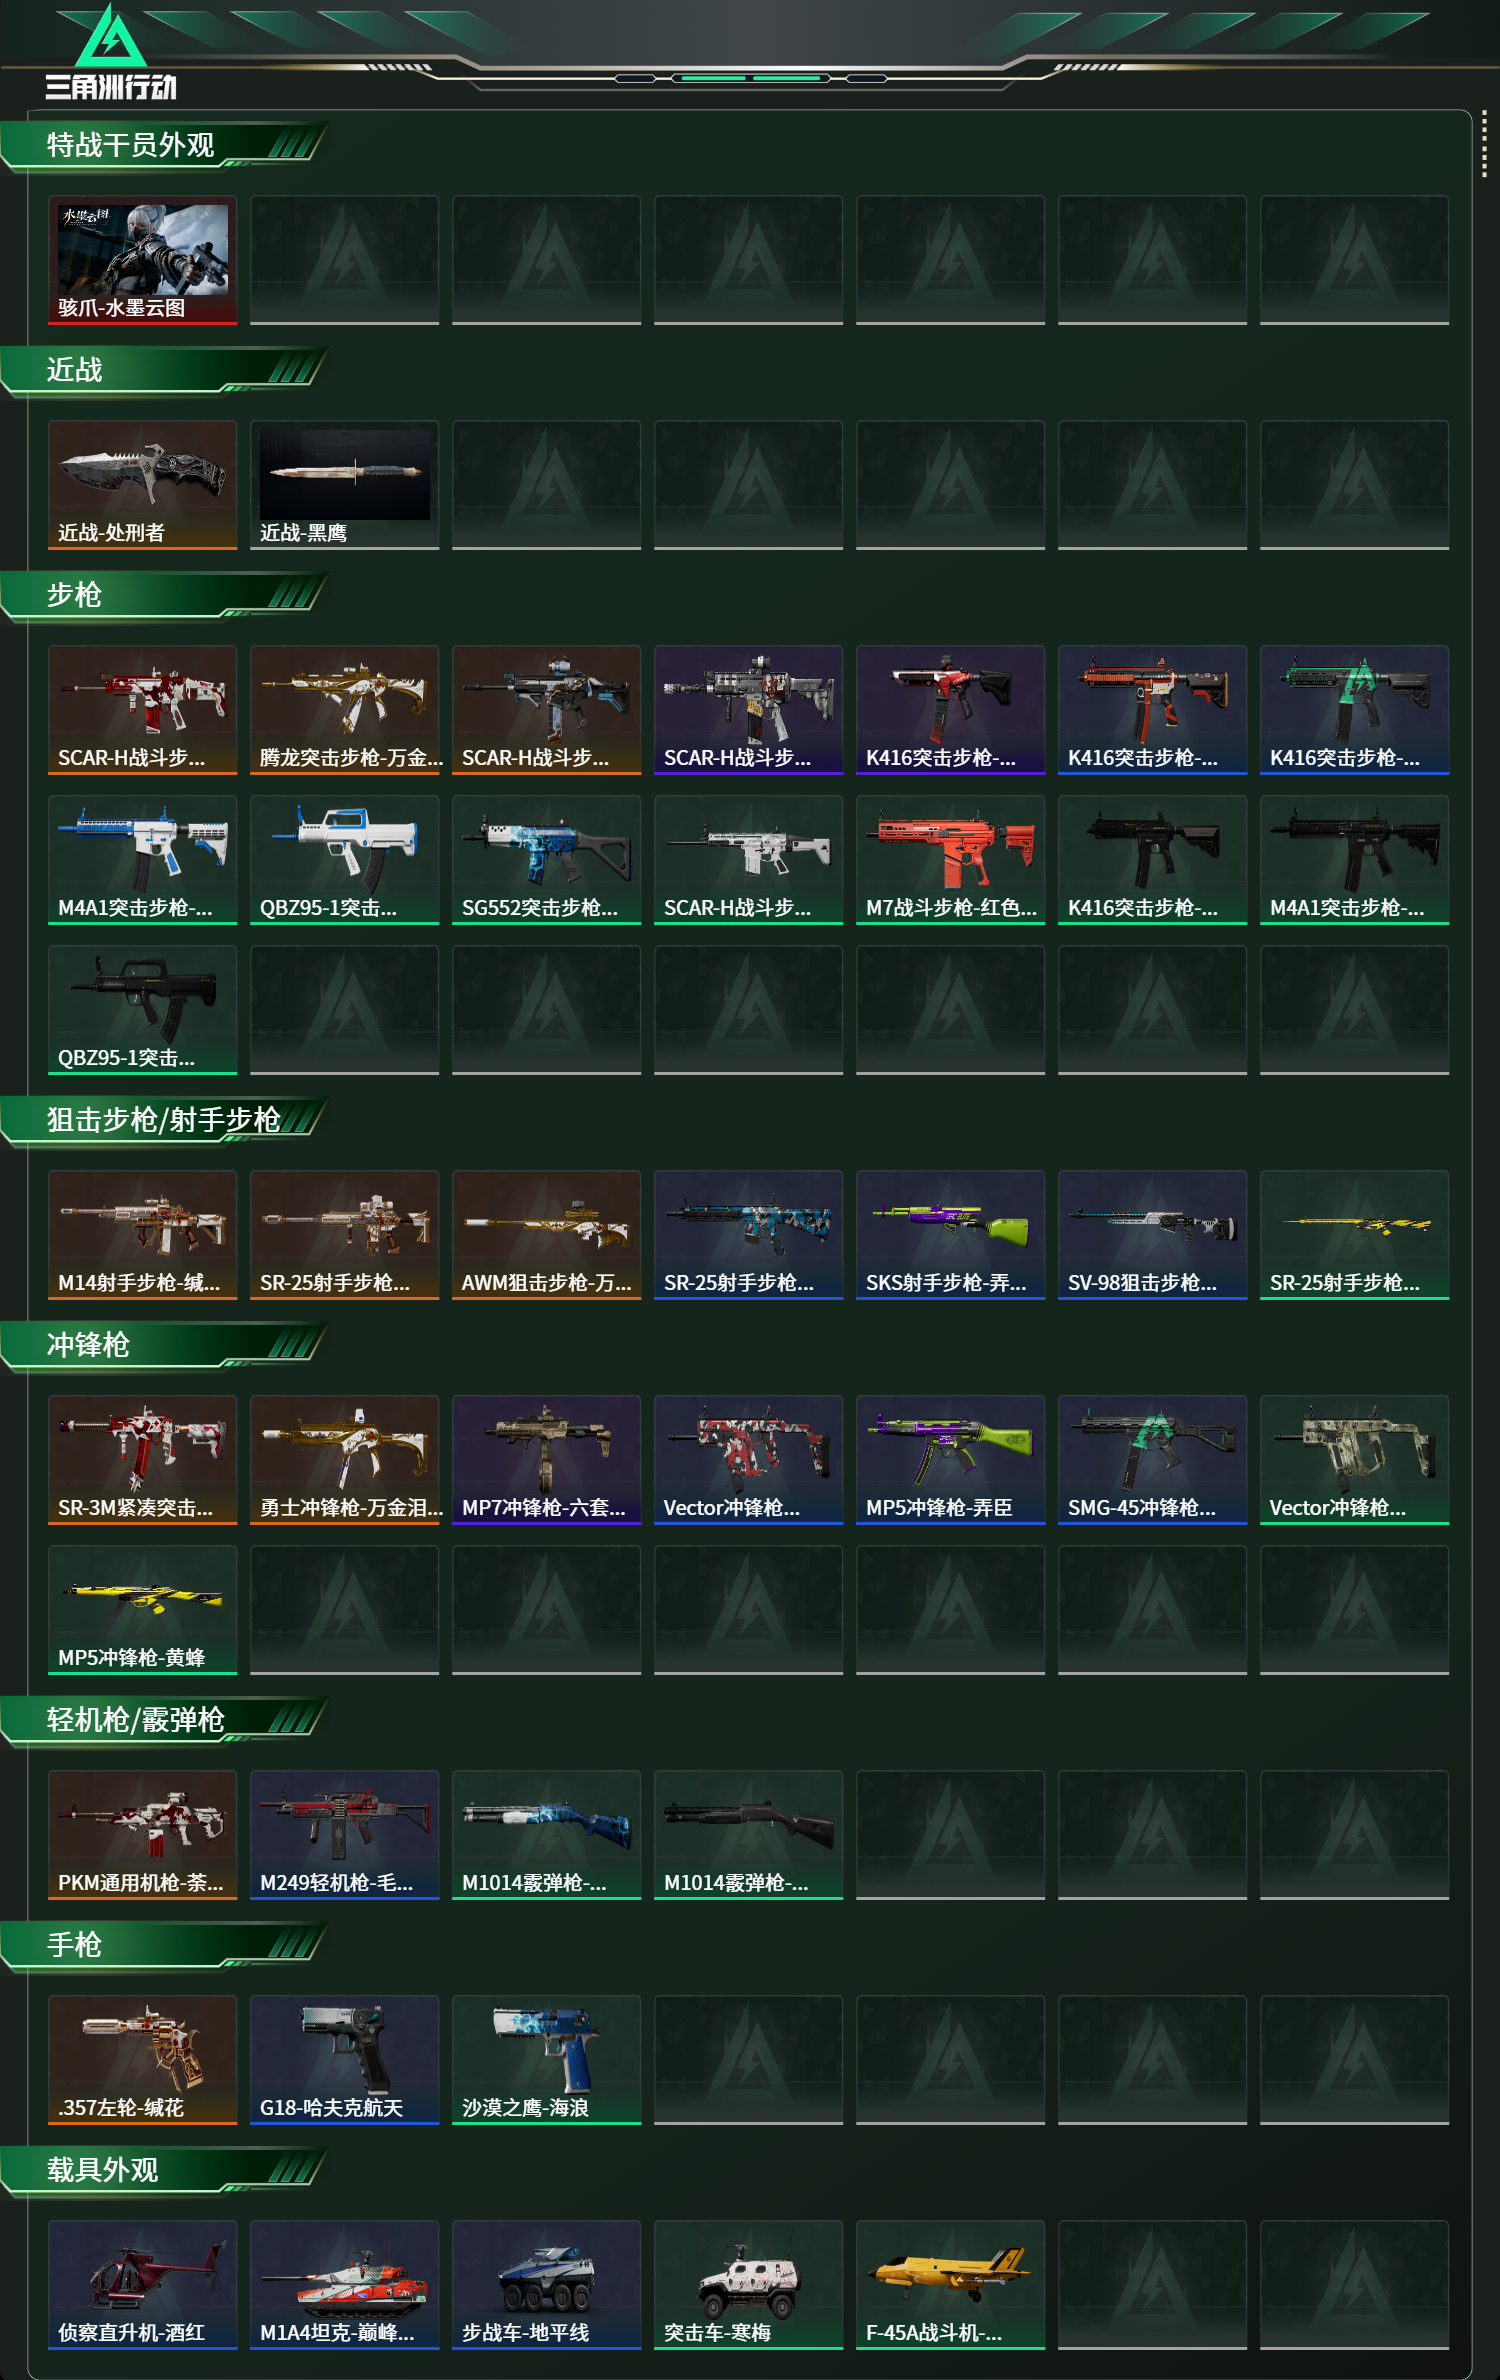
Task: Select the MP5冲锋枪-弄臣 skin
Action: pos(951,1460)
